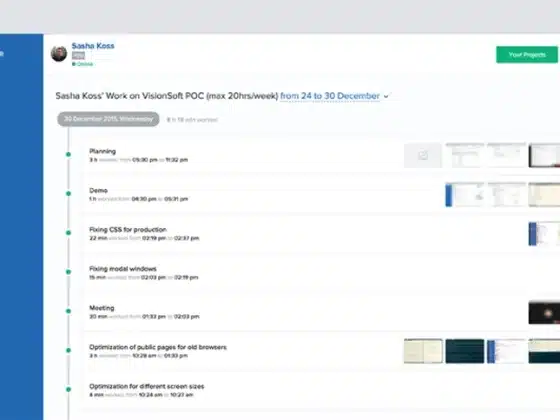560x420 pixels.
Task: Click hours worked summary beside date pill
Action: click(192, 120)
